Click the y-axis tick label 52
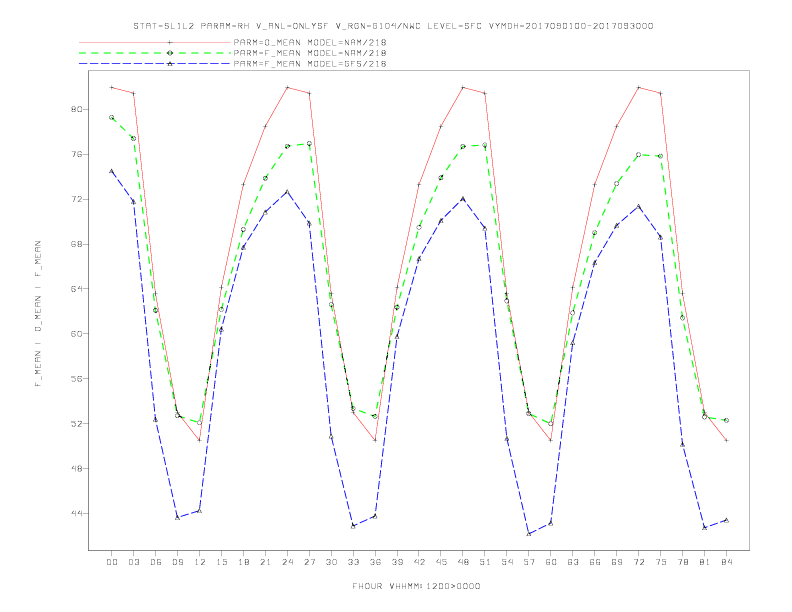This screenshot has height=612, width=792. pos(76,423)
